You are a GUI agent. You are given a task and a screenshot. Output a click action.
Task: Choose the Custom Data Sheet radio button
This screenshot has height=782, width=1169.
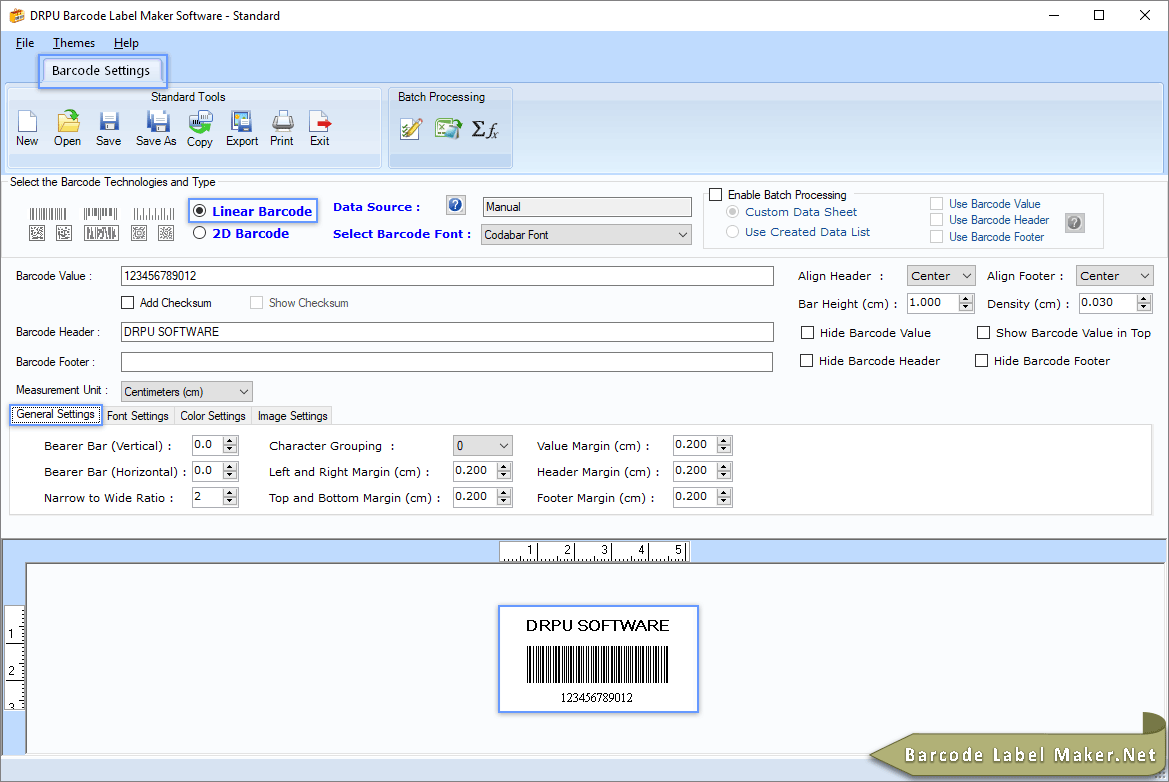pyautogui.click(x=733, y=212)
